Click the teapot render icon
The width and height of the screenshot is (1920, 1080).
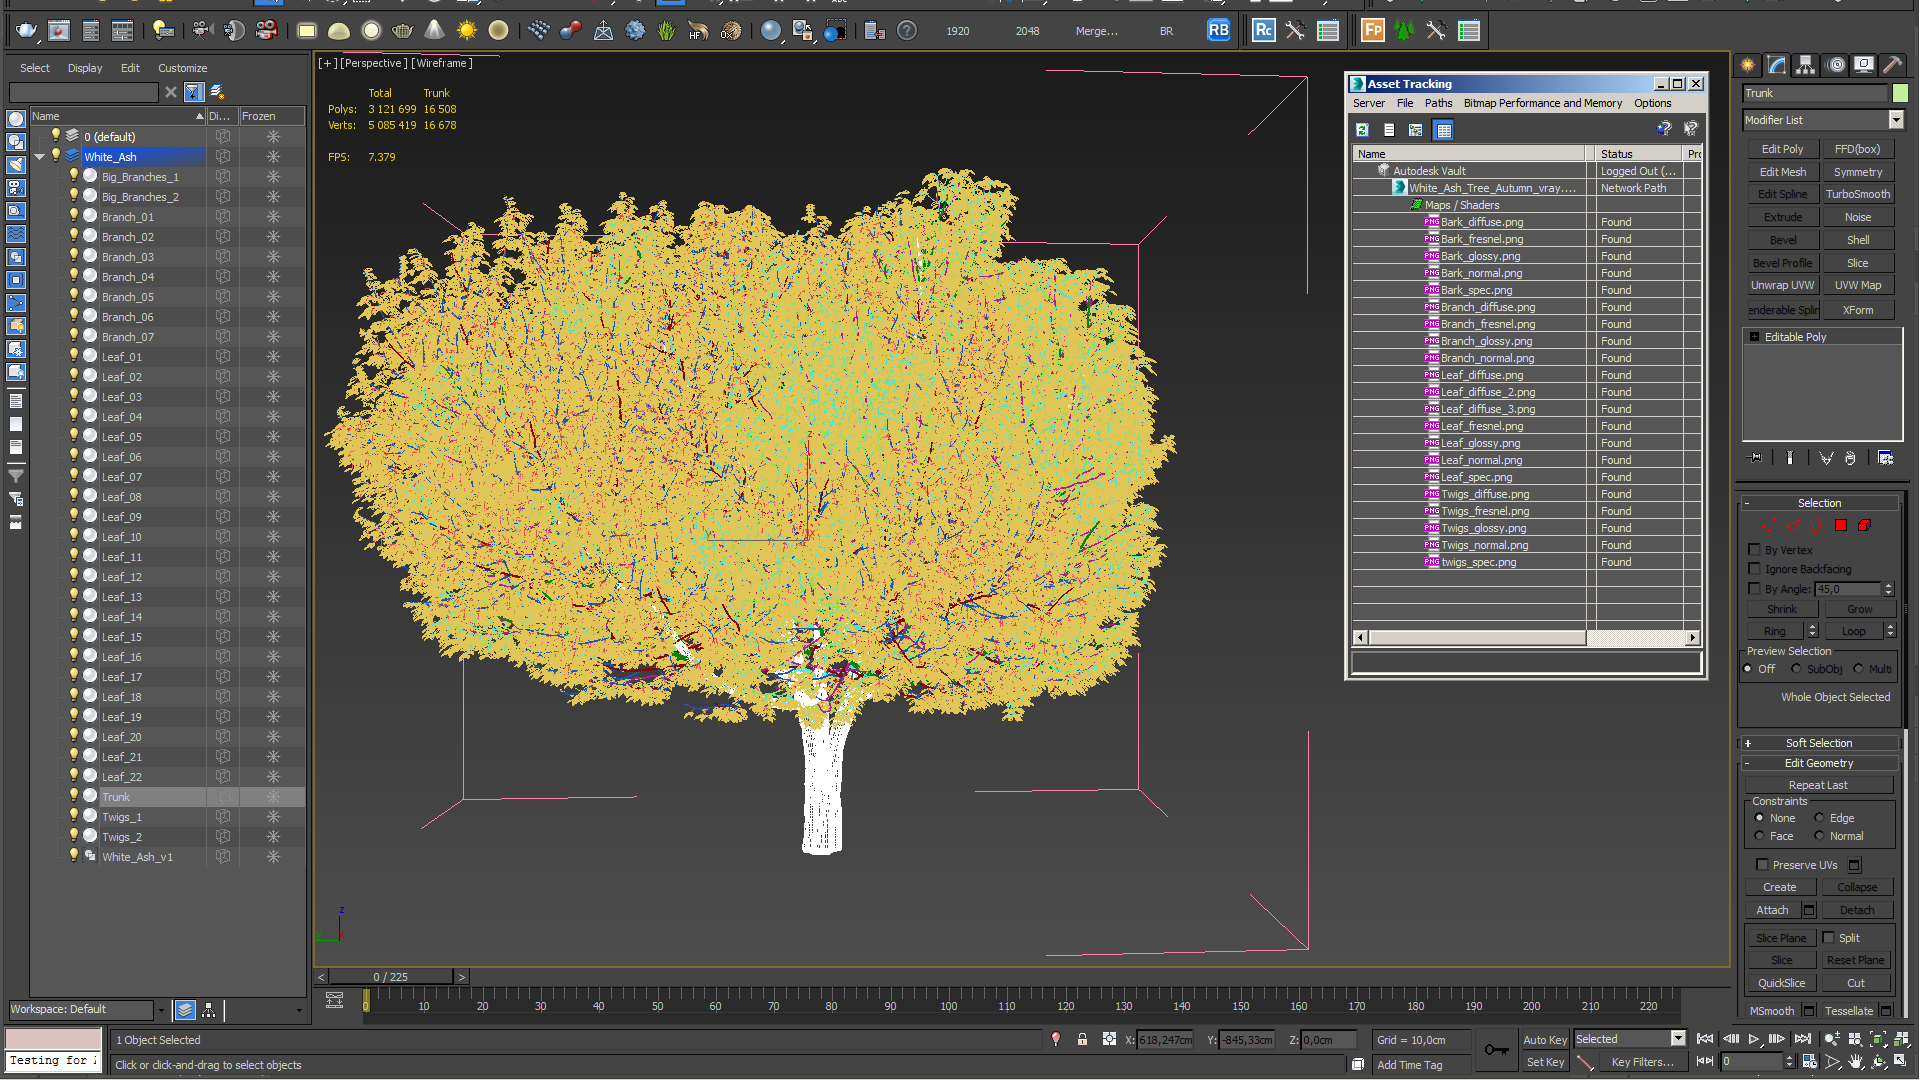click(x=27, y=31)
